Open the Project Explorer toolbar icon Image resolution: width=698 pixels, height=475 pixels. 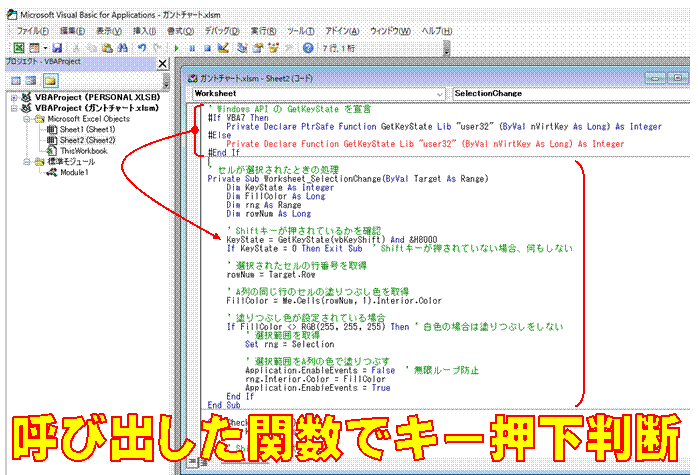[242, 48]
